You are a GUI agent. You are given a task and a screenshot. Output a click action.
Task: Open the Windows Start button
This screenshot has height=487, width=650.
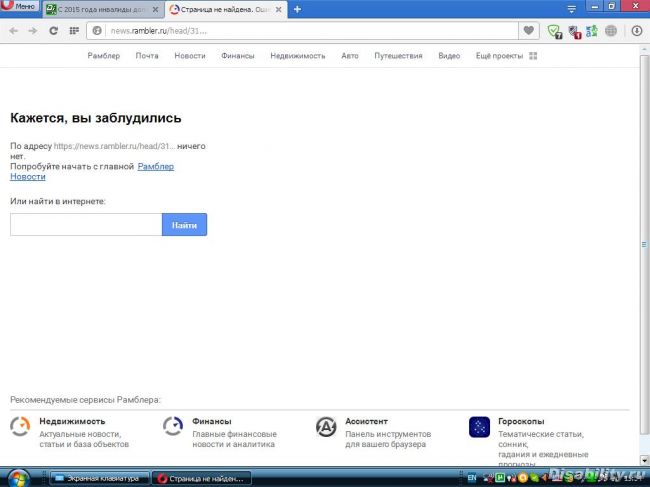[19, 478]
